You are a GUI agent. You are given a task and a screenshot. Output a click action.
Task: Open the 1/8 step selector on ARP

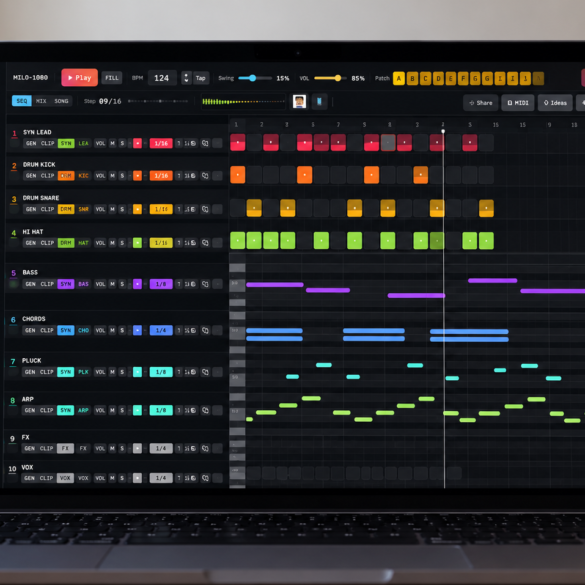pyautogui.click(x=161, y=410)
